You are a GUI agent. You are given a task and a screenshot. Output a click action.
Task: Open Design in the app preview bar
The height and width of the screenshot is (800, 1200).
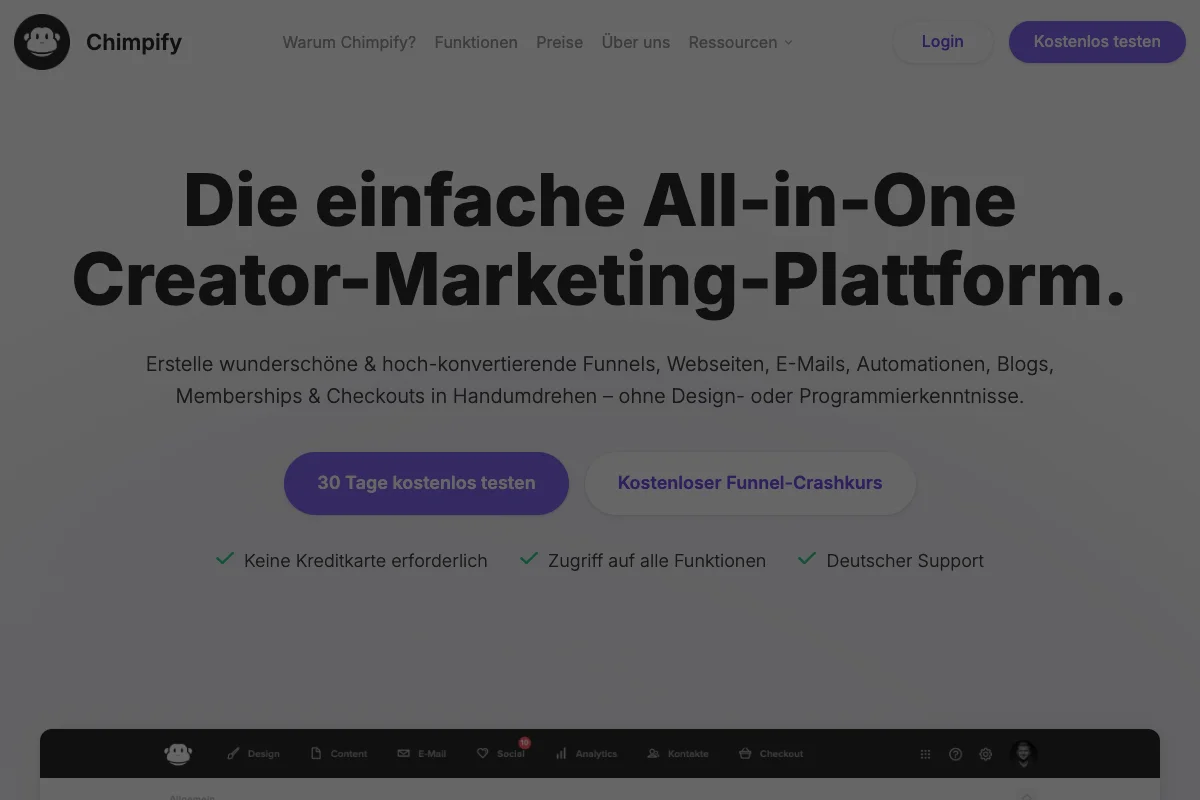[254, 754]
